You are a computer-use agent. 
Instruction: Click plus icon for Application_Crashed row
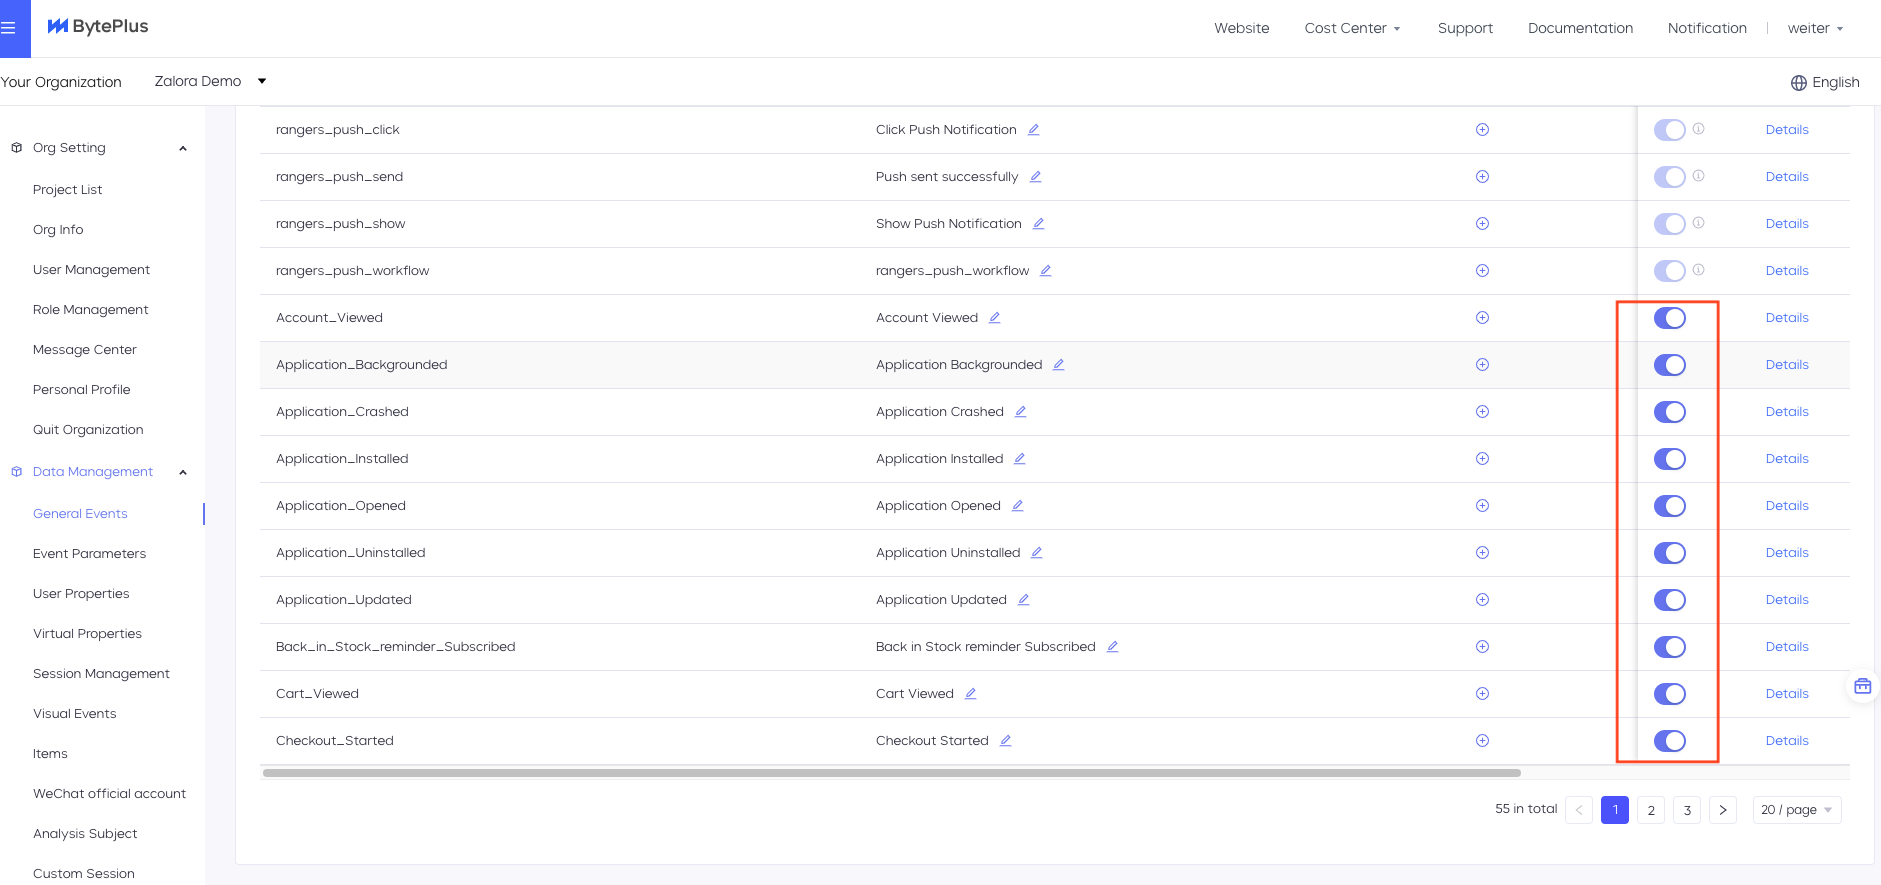[1483, 412]
